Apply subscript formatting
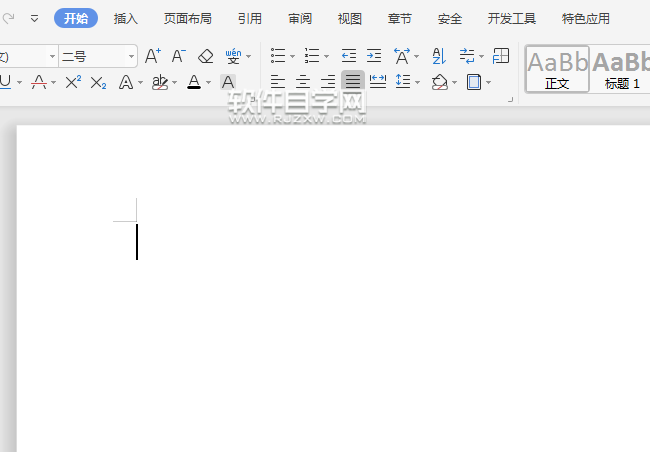650x452 pixels. [x=98, y=83]
